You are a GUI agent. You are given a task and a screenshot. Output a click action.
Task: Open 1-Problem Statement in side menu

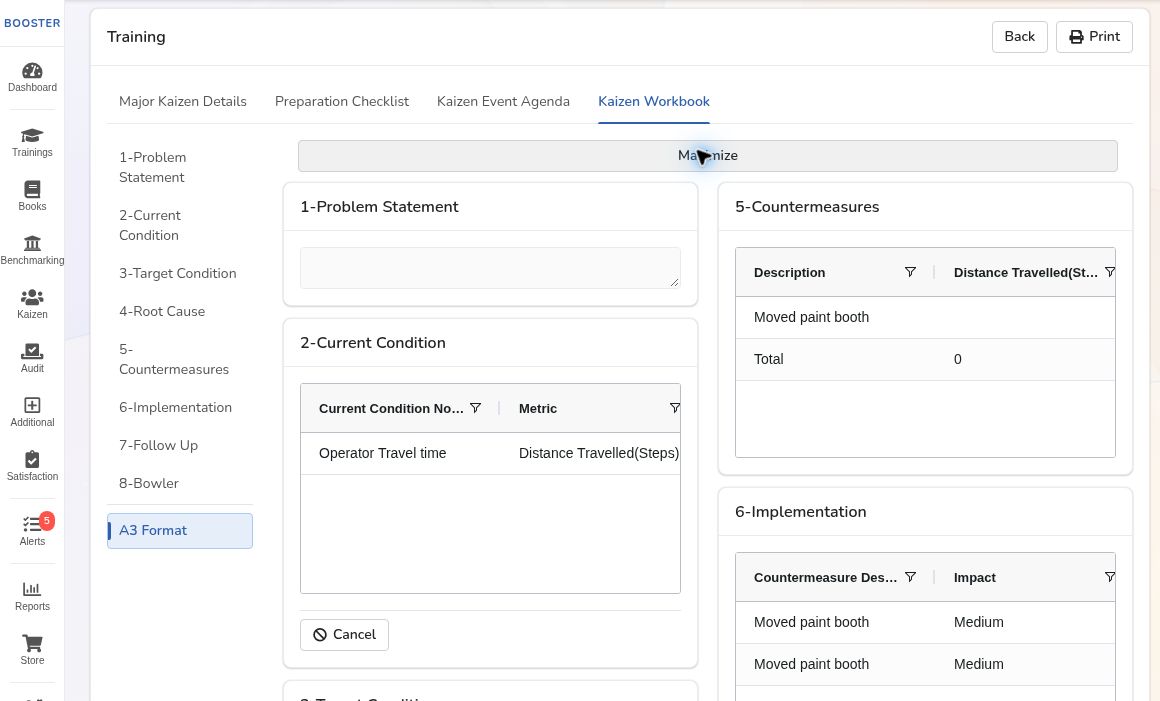tap(180, 167)
